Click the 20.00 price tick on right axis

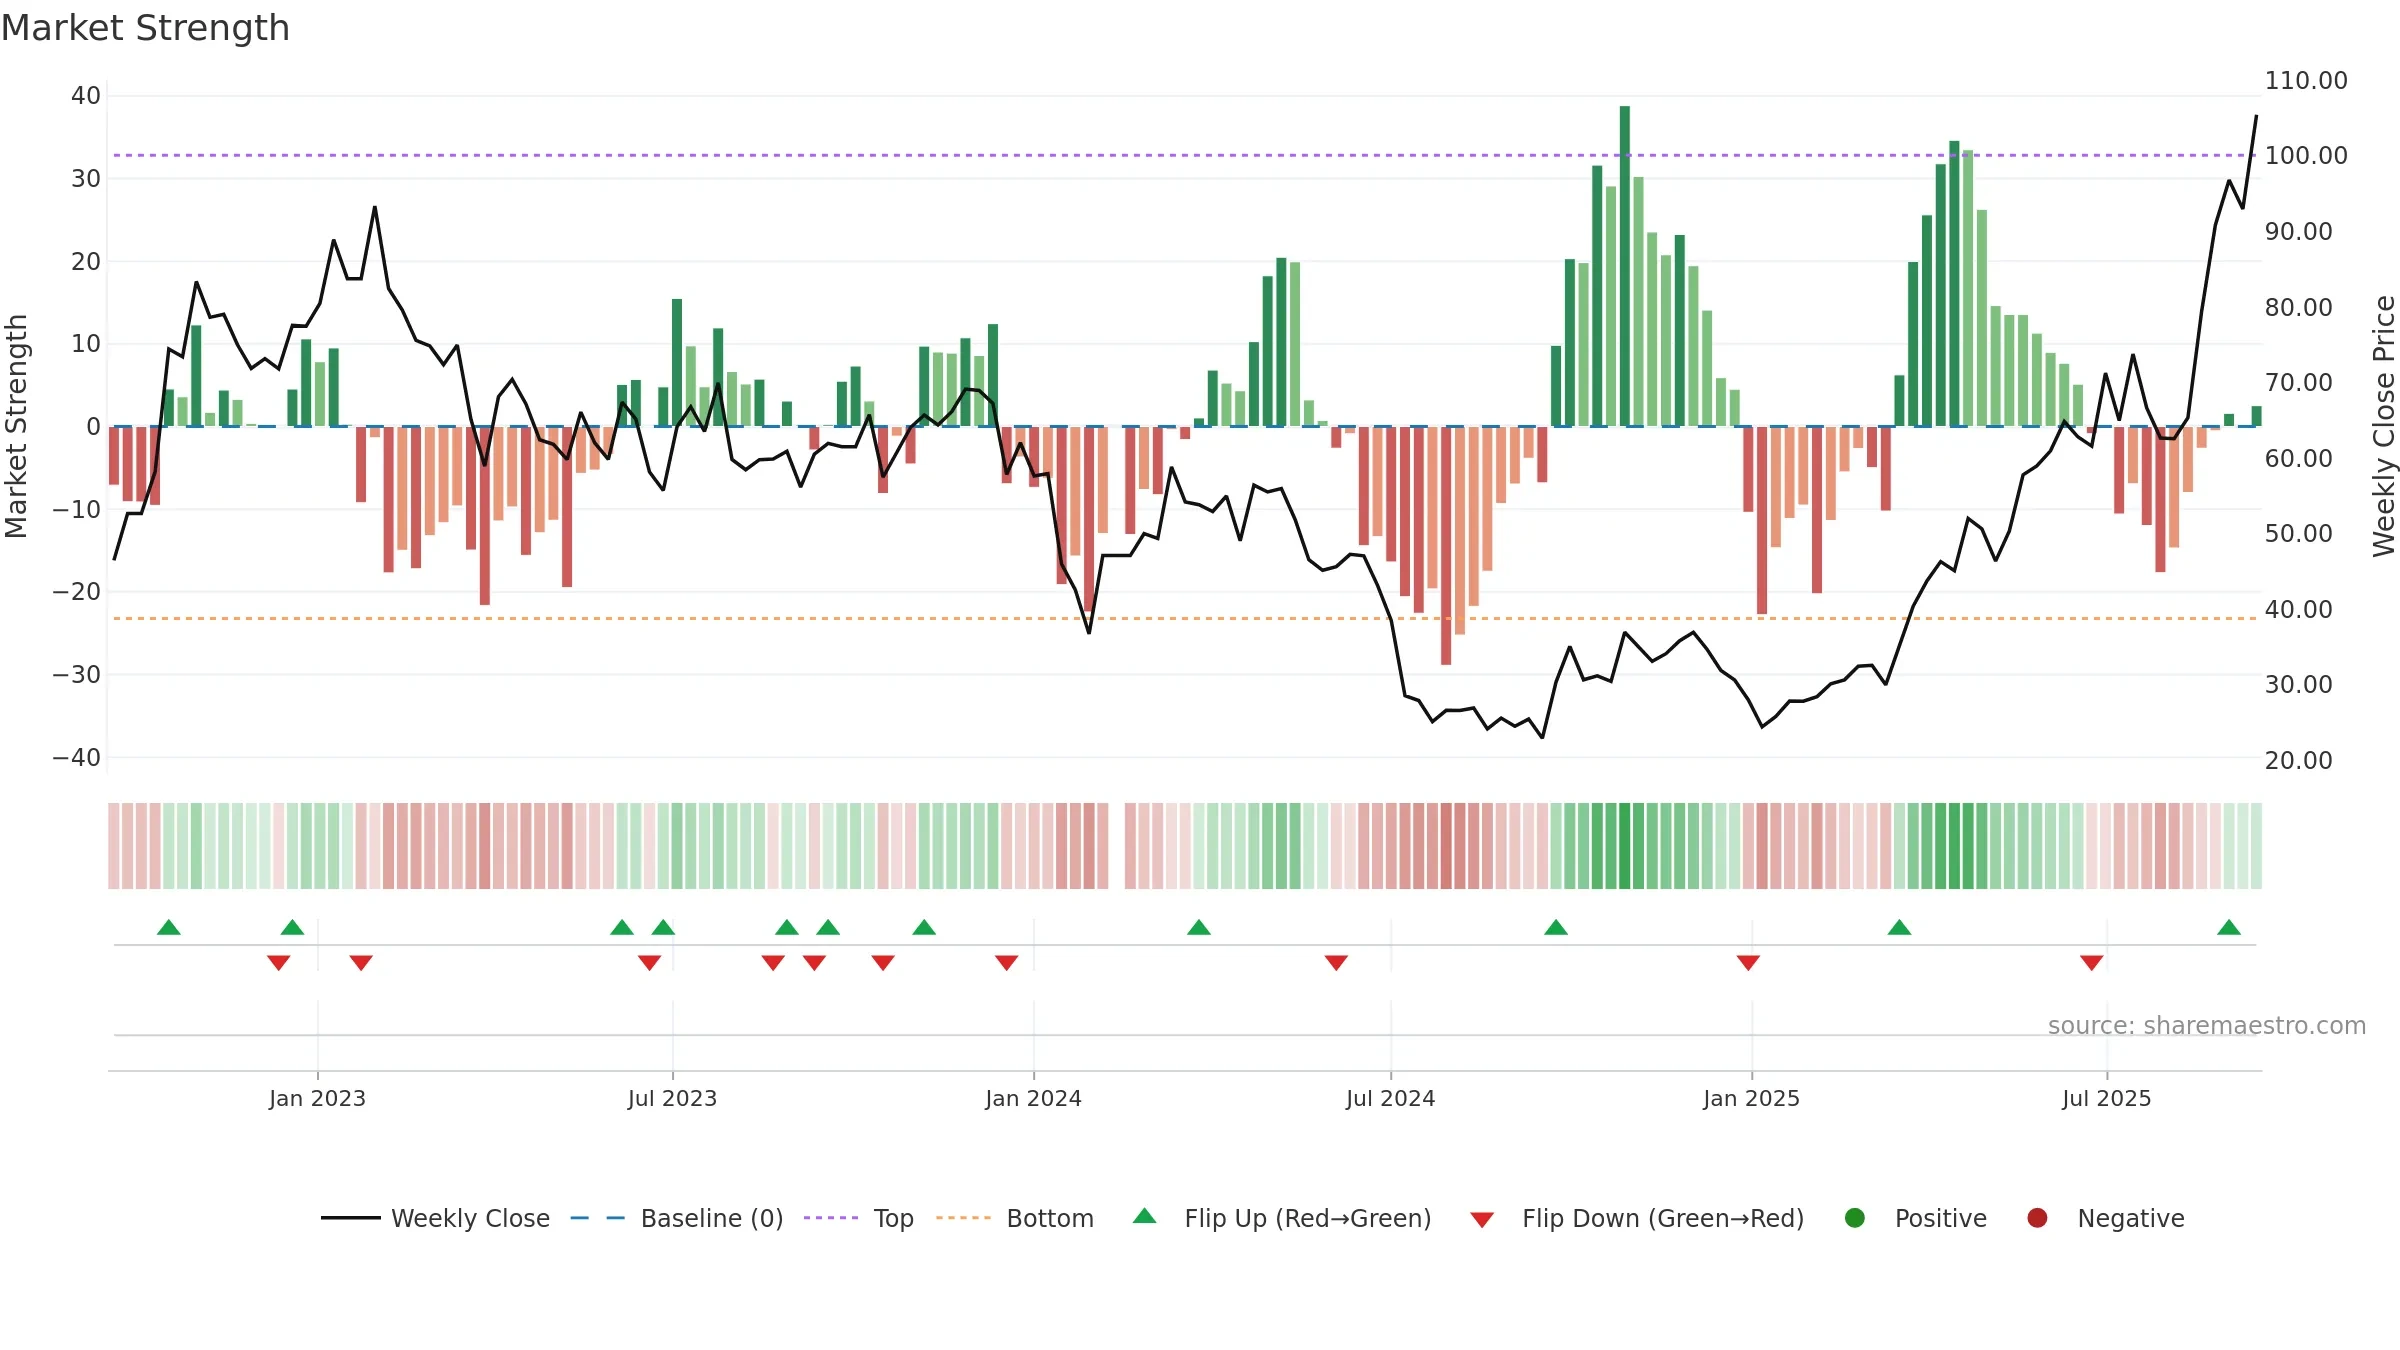coord(2298,761)
